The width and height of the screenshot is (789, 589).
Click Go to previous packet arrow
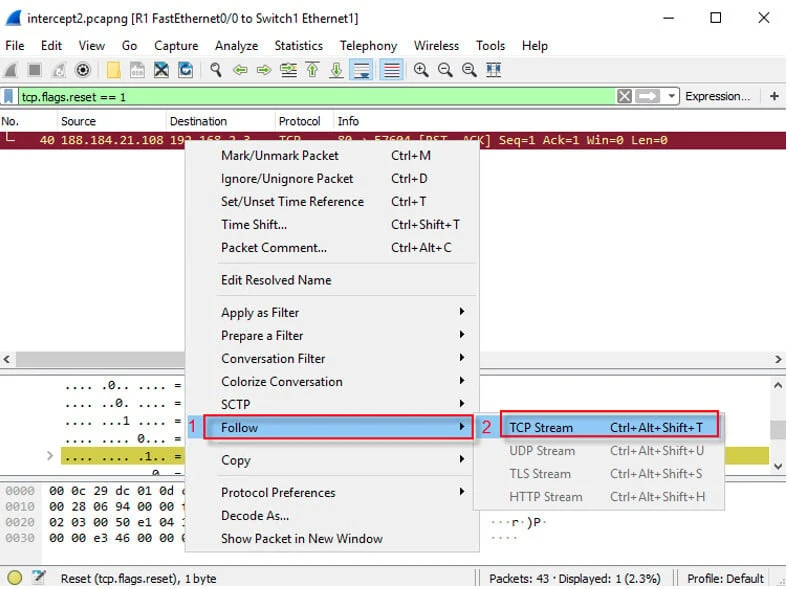point(240,70)
